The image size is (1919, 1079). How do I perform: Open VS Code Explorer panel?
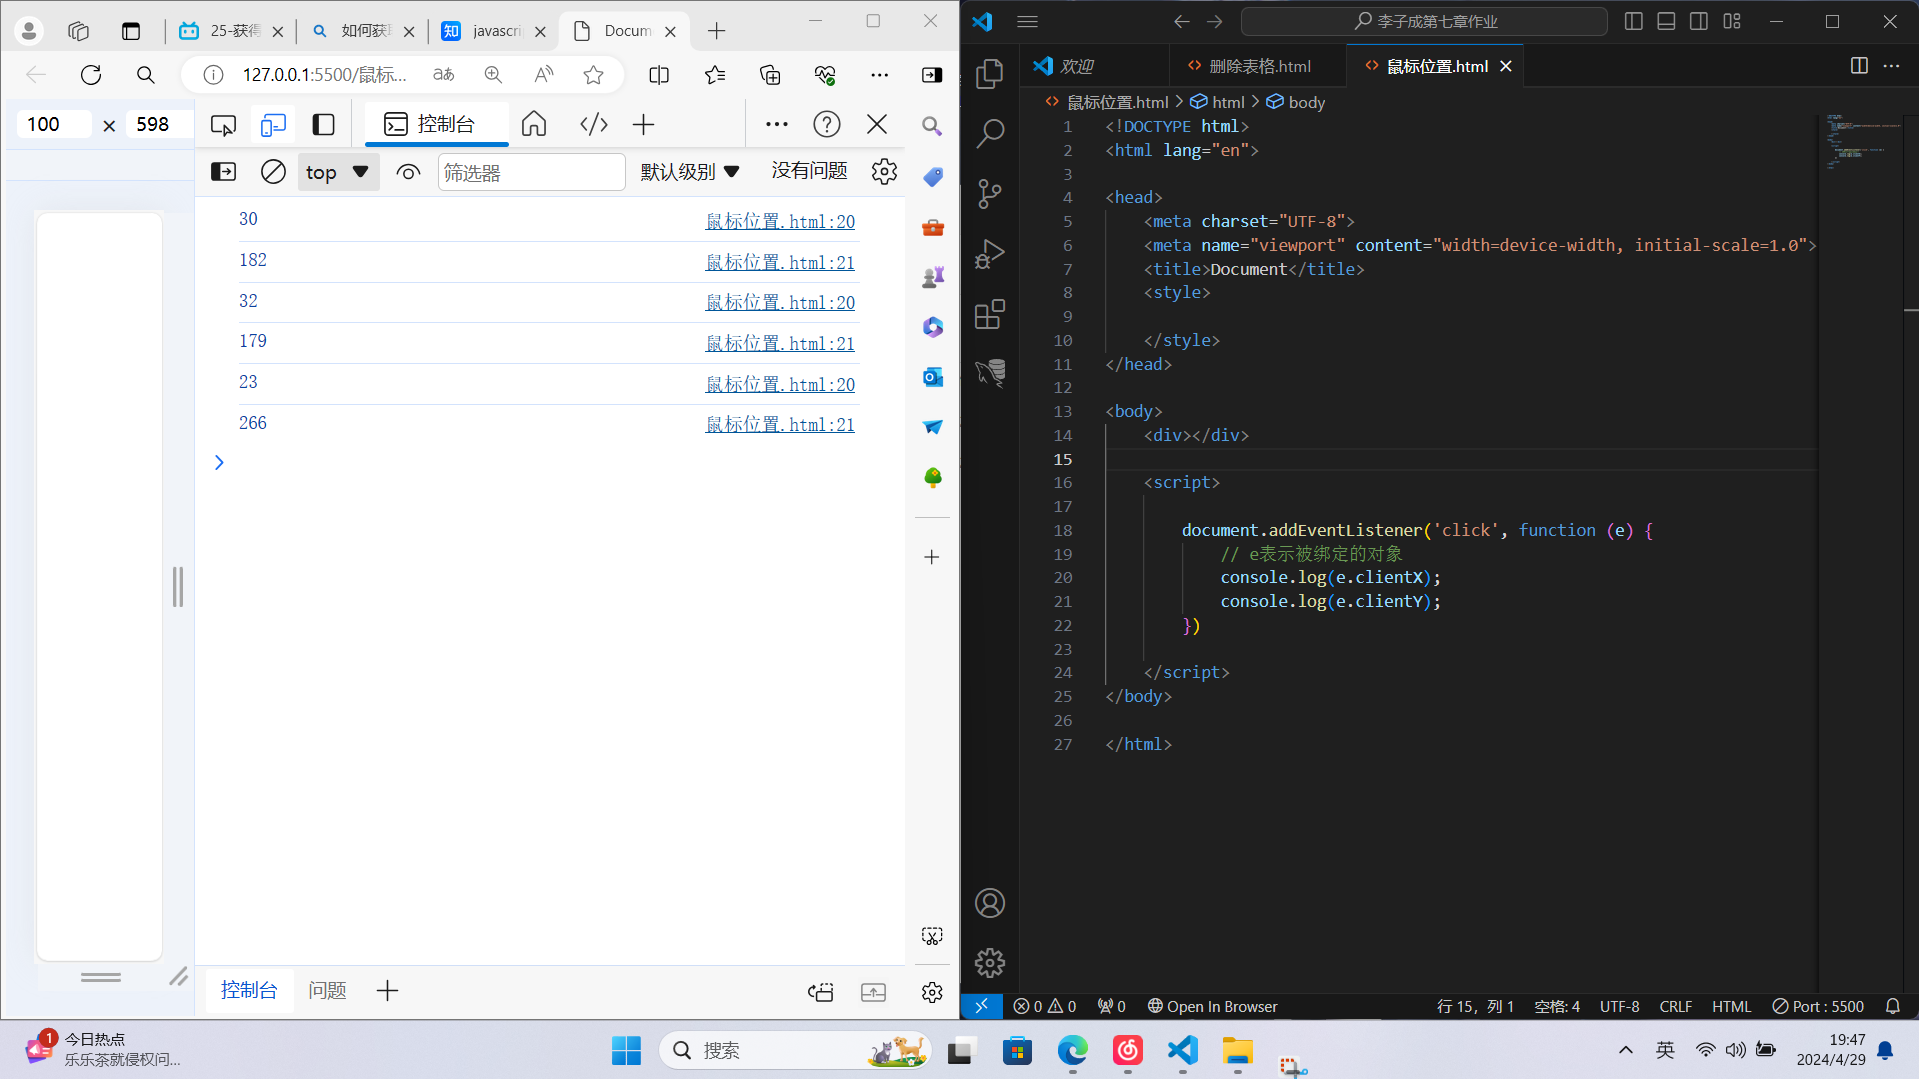tap(989, 73)
